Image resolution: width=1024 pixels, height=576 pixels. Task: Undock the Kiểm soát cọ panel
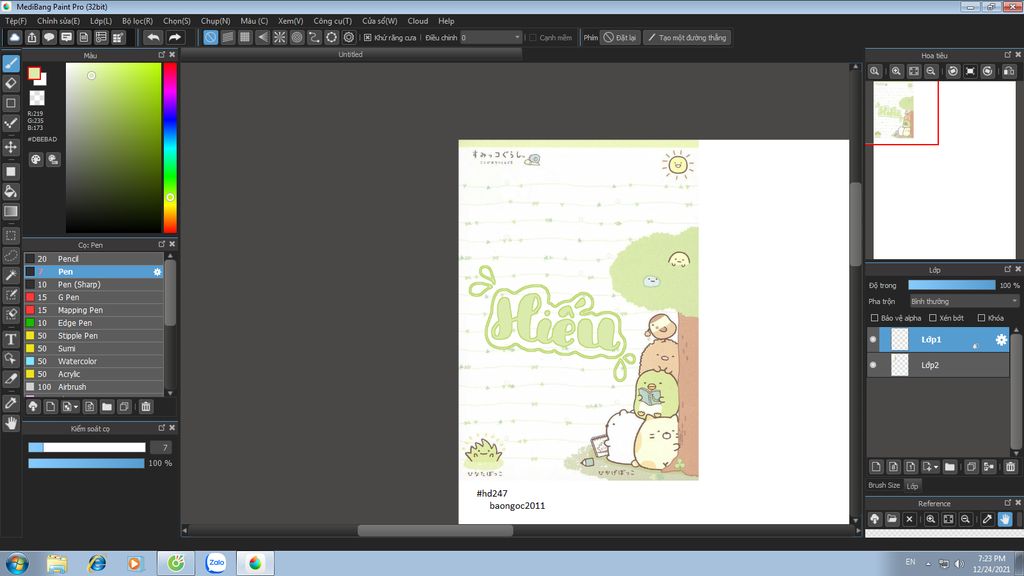click(x=161, y=428)
